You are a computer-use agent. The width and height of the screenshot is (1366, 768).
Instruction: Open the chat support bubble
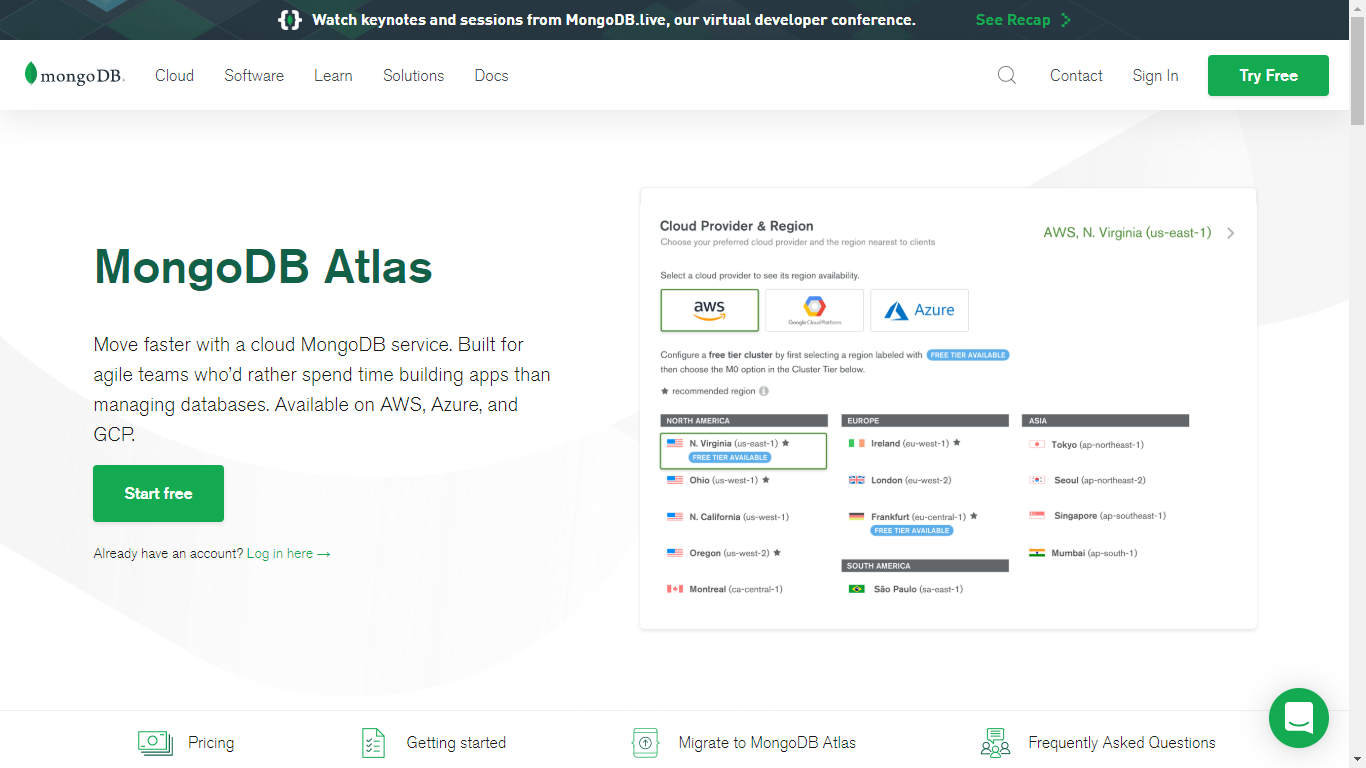click(x=1298, y=717)
